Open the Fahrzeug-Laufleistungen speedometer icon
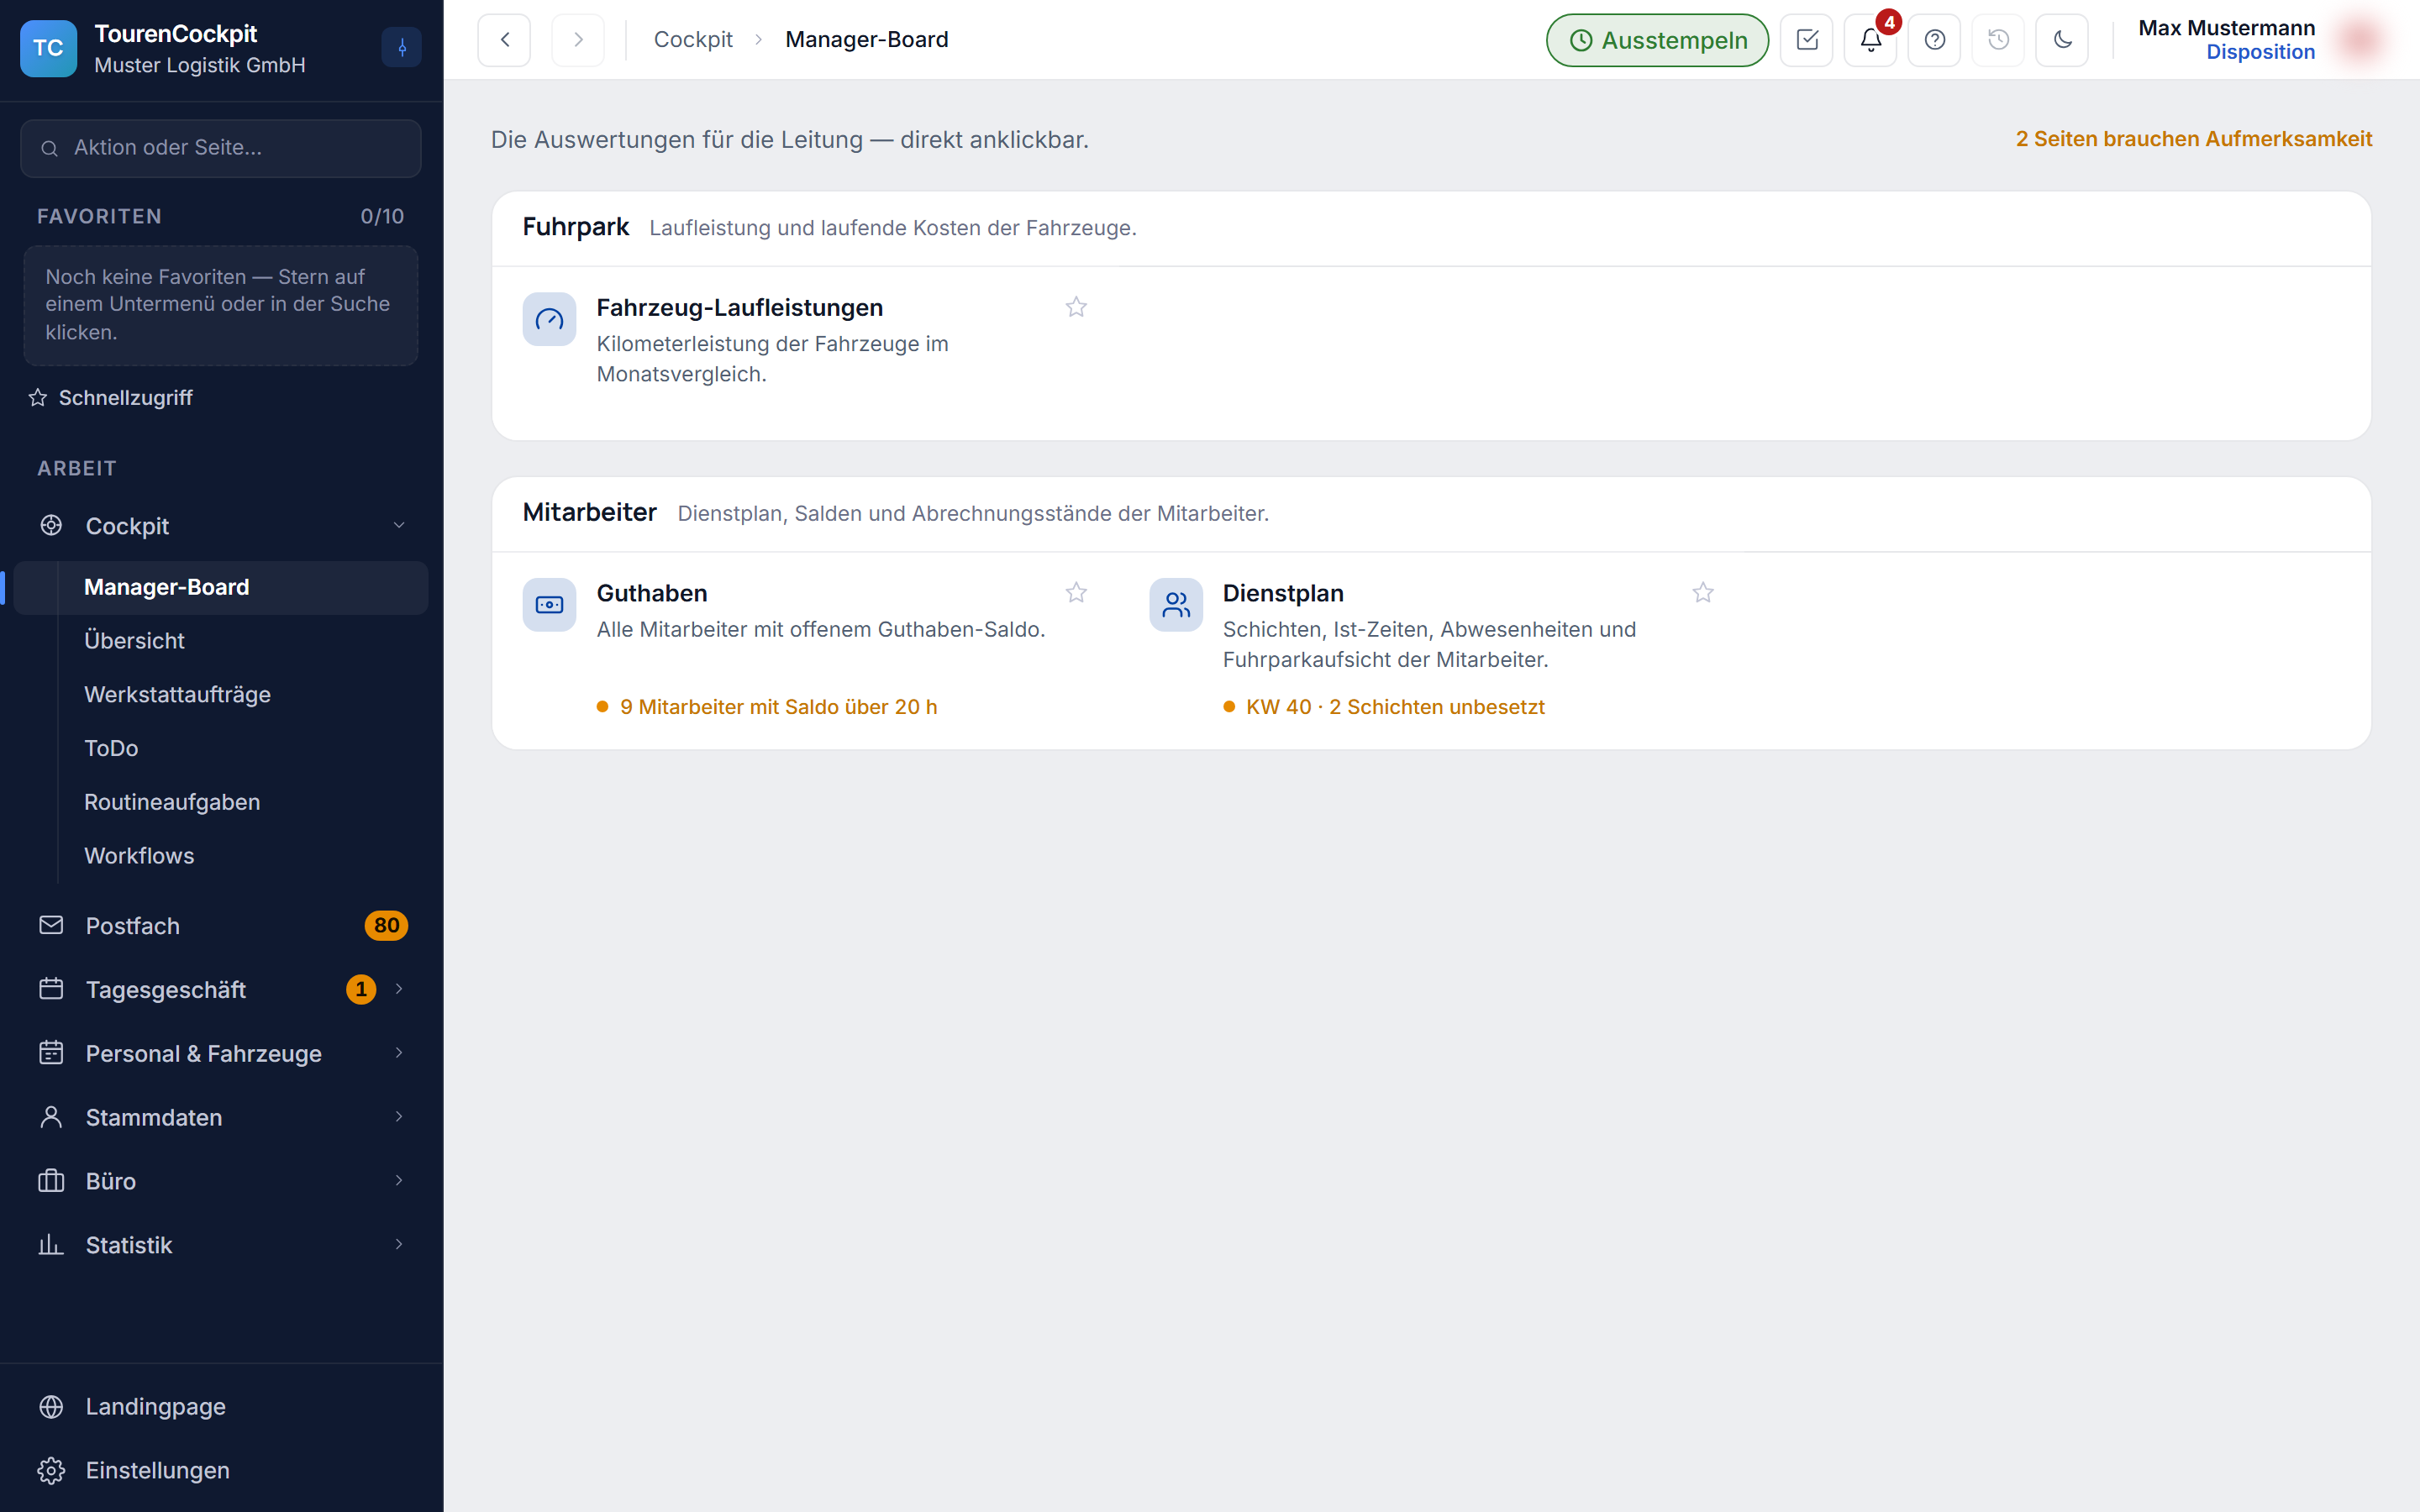Viewport: 2420px width, 1512px height. coord(549,319)
